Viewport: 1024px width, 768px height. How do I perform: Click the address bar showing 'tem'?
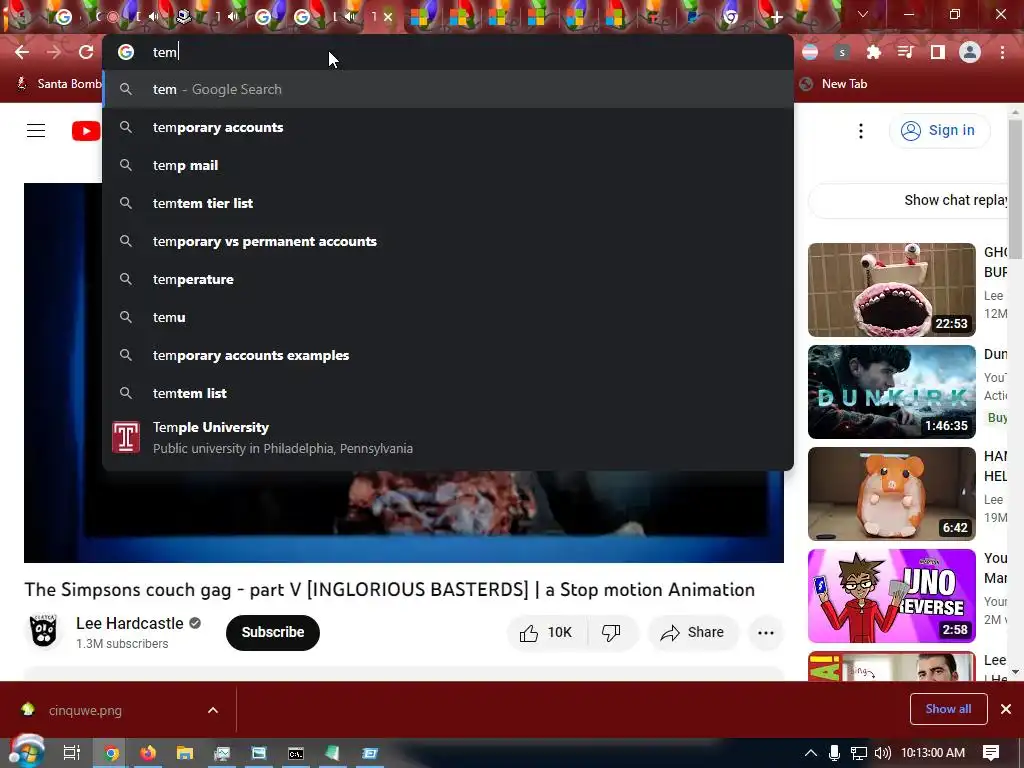(447, 52)
